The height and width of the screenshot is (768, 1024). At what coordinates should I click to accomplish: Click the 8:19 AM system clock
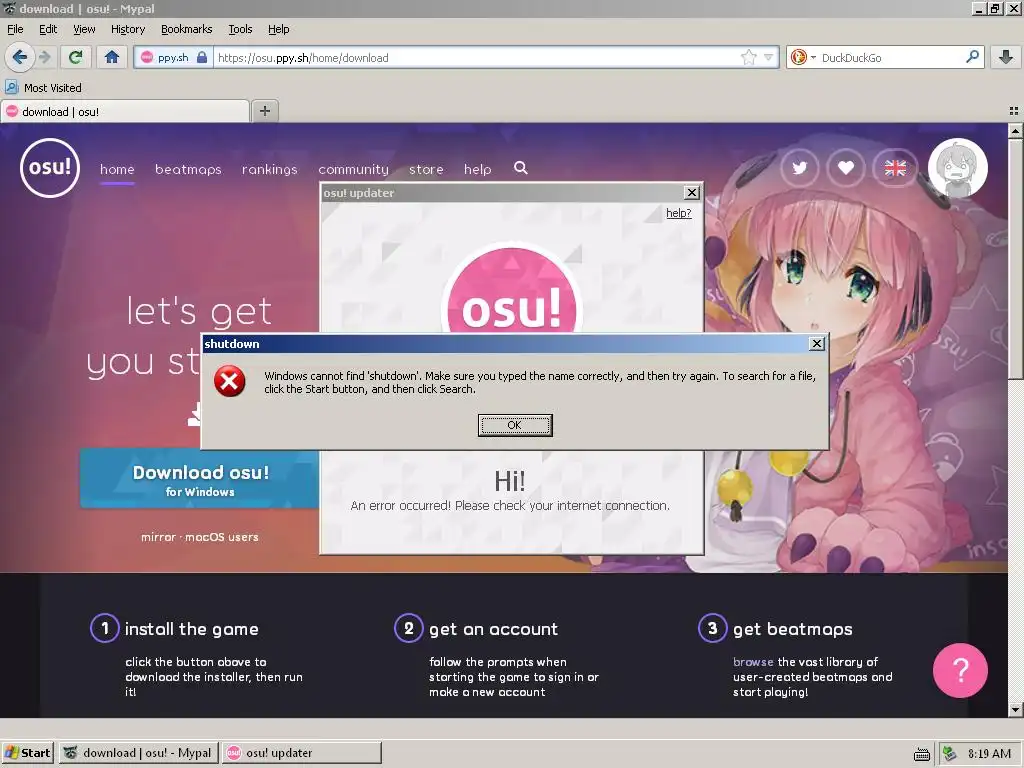tap(989, 754)
